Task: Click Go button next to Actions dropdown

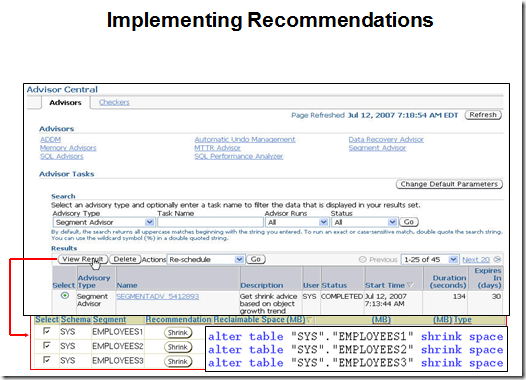Action: 256,259
